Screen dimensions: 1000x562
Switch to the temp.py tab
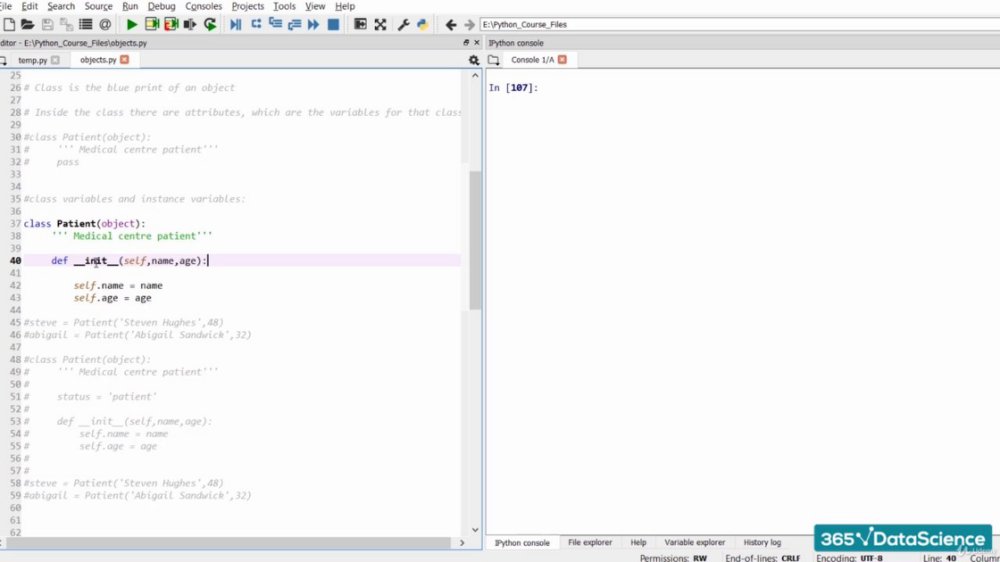coord(33,60)
